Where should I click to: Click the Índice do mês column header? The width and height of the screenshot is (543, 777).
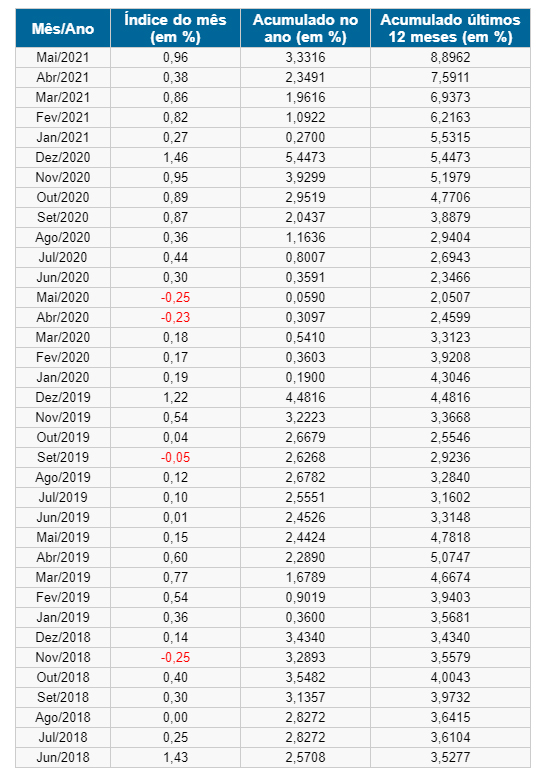(x=175, y=28)
